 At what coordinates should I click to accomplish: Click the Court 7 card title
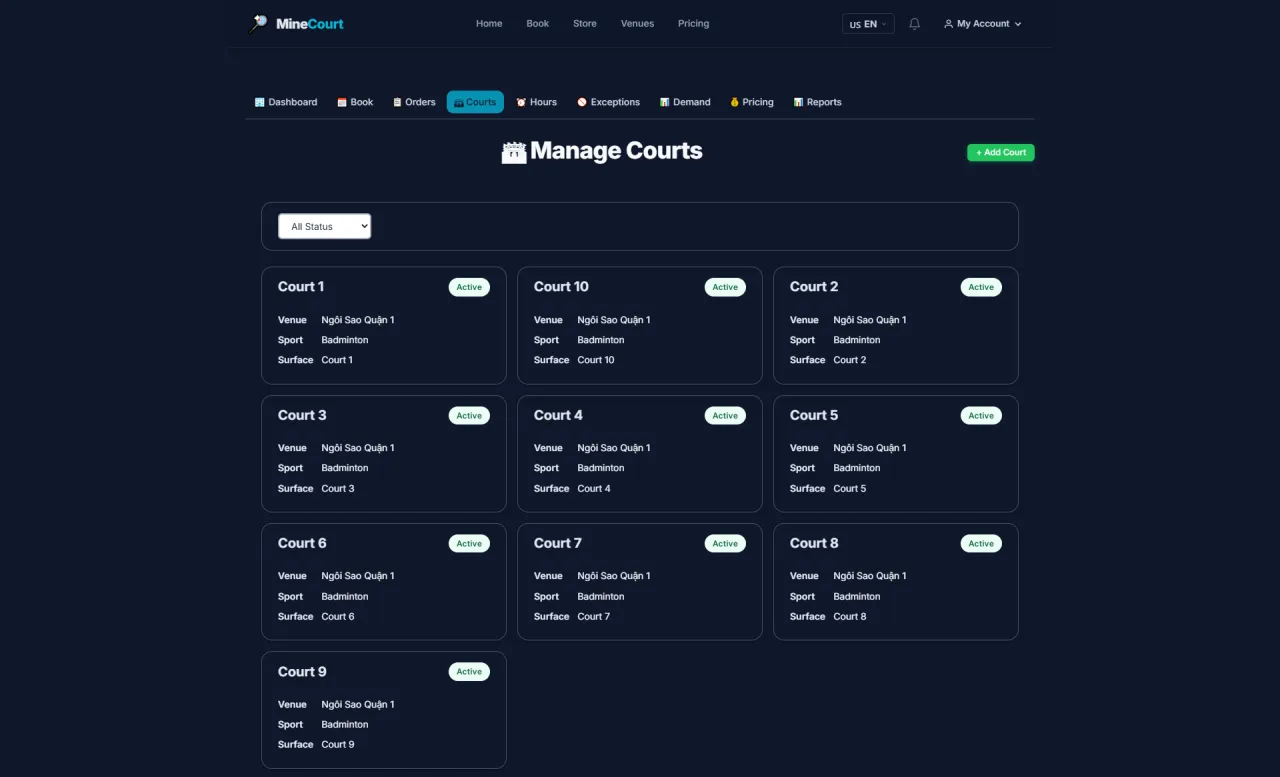(558, 543)
